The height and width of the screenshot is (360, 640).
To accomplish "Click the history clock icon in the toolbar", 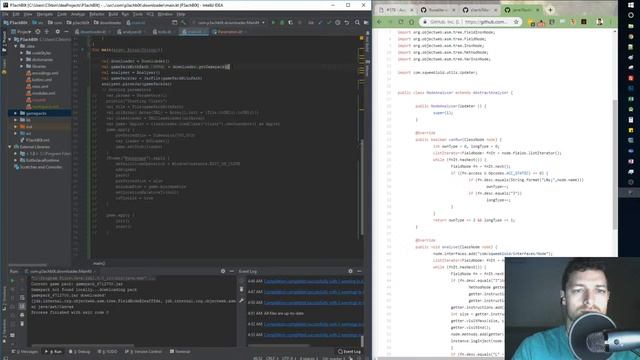I will coord(338,22).
